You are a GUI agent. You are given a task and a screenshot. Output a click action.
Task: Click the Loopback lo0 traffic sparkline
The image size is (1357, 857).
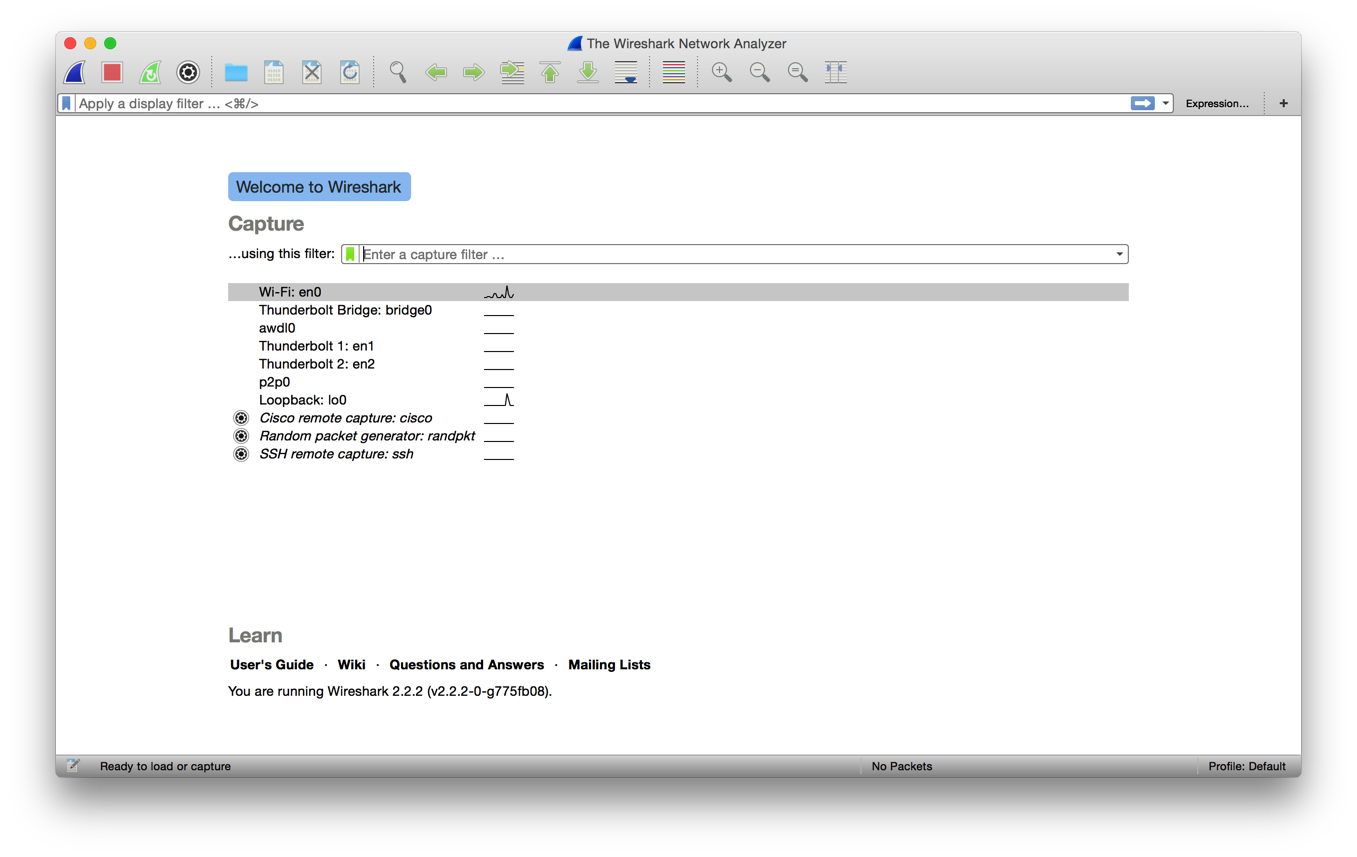click(x=499, y=400)
